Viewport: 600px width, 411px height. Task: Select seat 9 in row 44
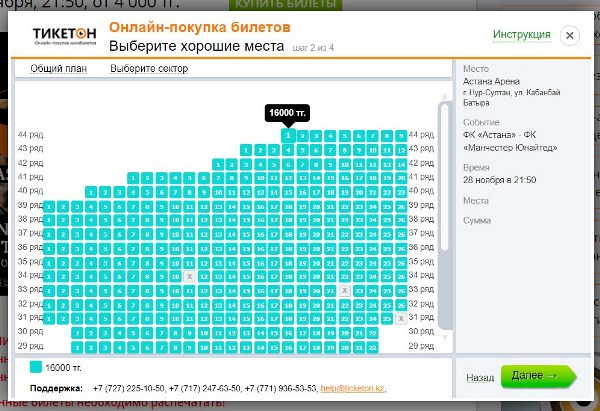pos(401,135)
